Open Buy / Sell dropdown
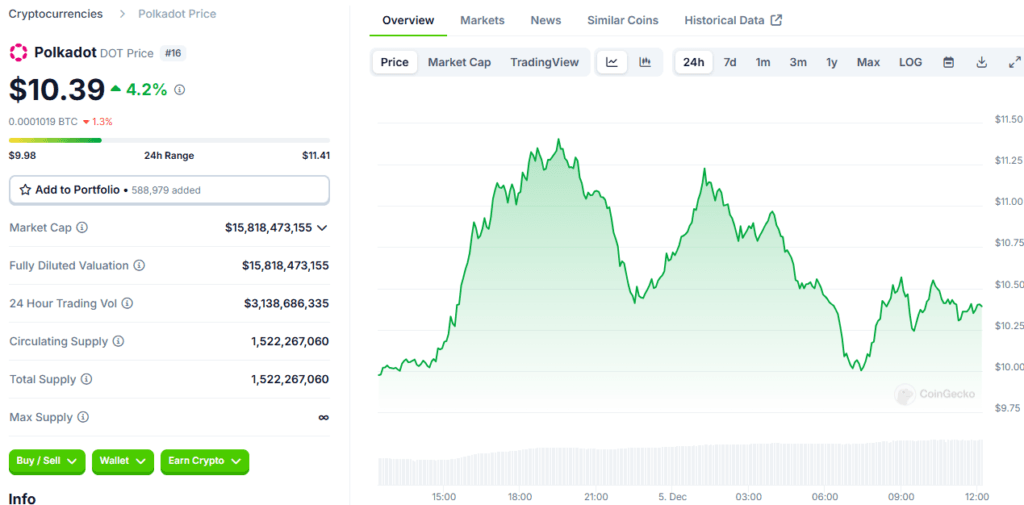Image resolution: width=1024 pixels, height=505 pixels. [x=47, y=461]
